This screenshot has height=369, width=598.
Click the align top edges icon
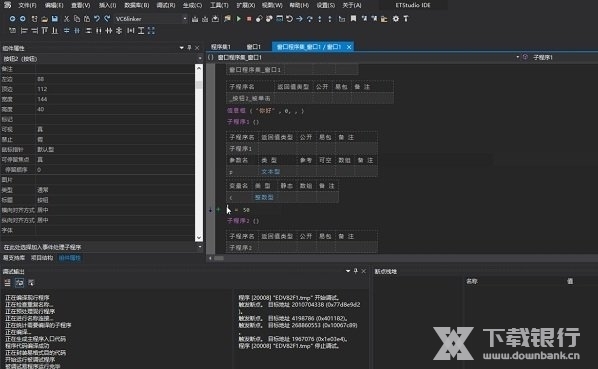pyautogui.click(x=45, y=30)
